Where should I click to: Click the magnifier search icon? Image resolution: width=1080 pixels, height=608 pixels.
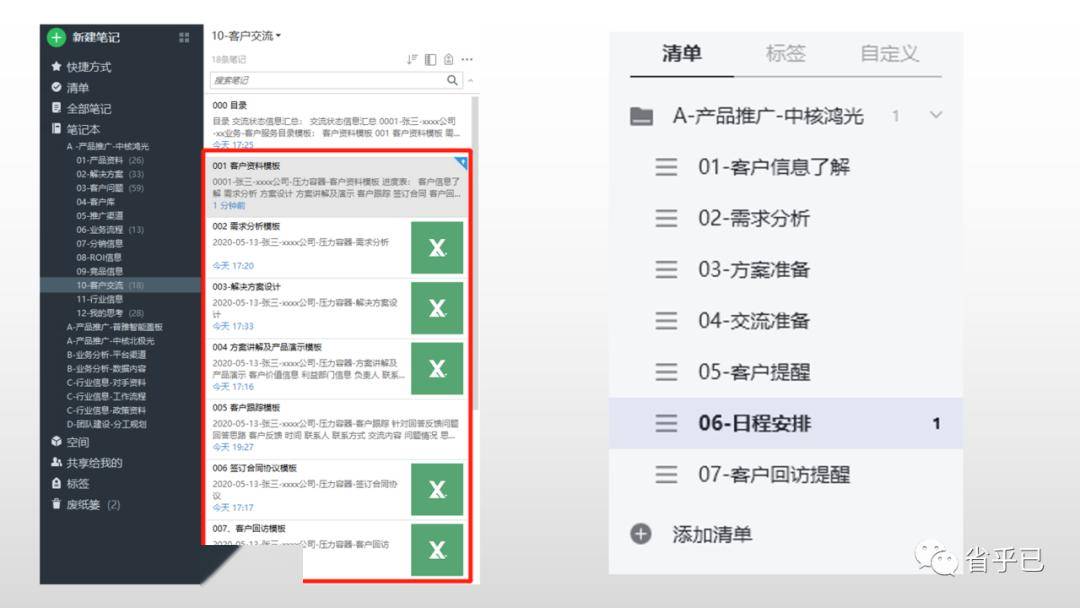[452, 80]
